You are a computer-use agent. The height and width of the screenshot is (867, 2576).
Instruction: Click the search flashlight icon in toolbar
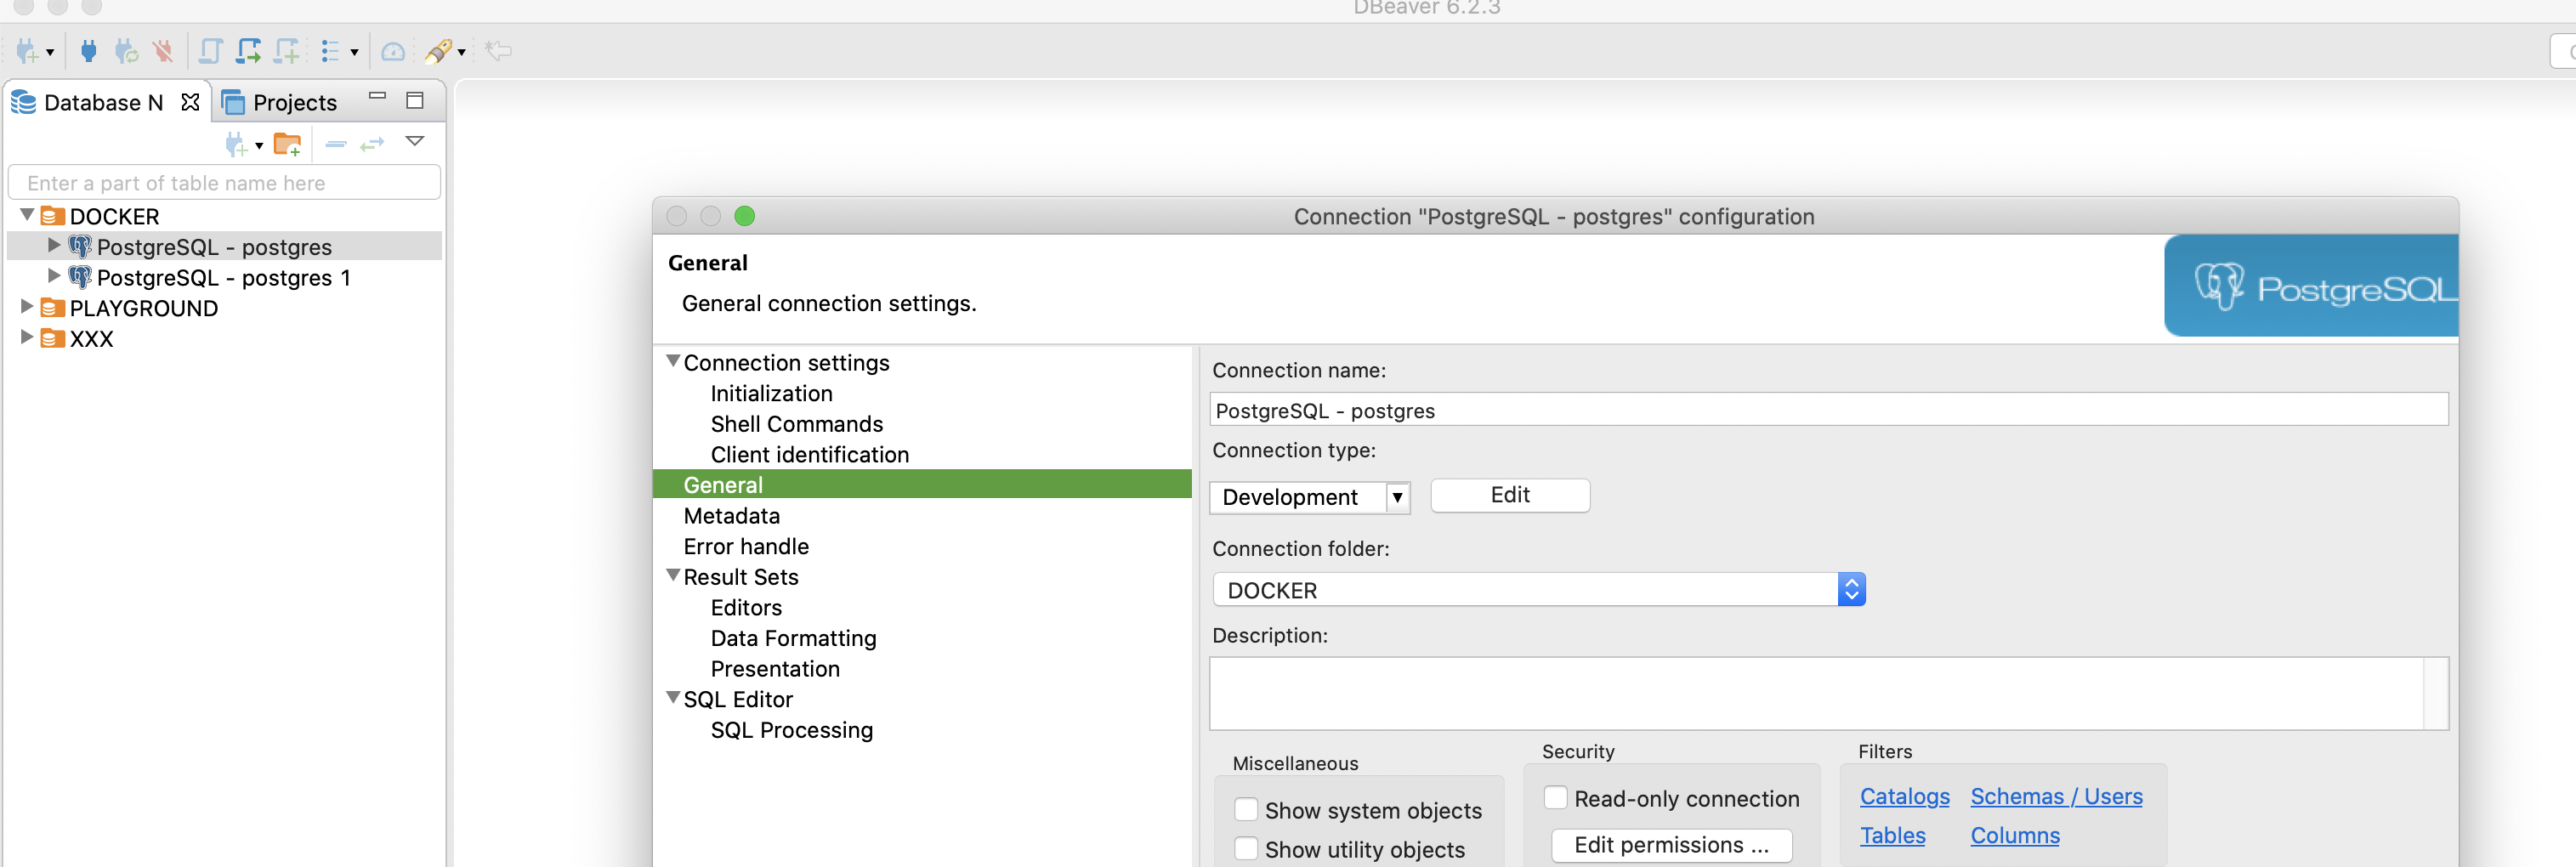[x=438, y=50]
